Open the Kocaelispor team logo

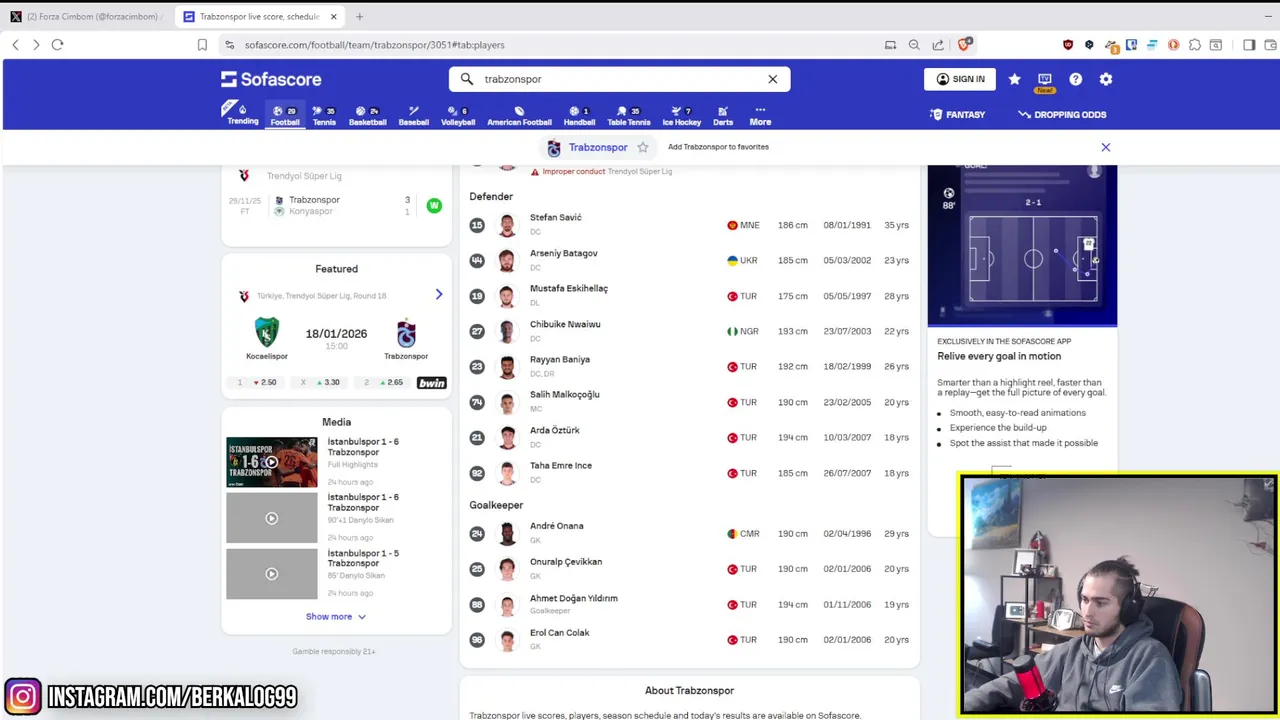267,332
